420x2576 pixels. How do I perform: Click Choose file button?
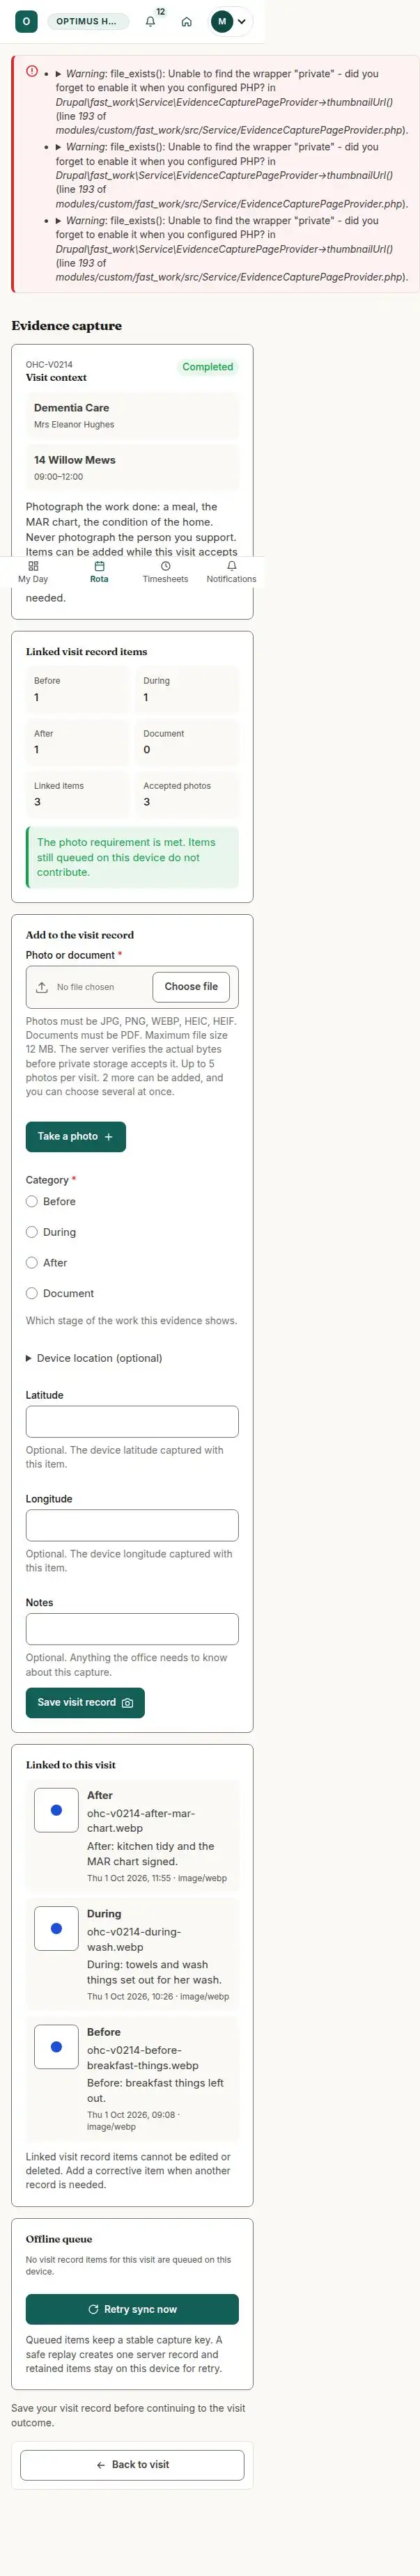point(191,987)
